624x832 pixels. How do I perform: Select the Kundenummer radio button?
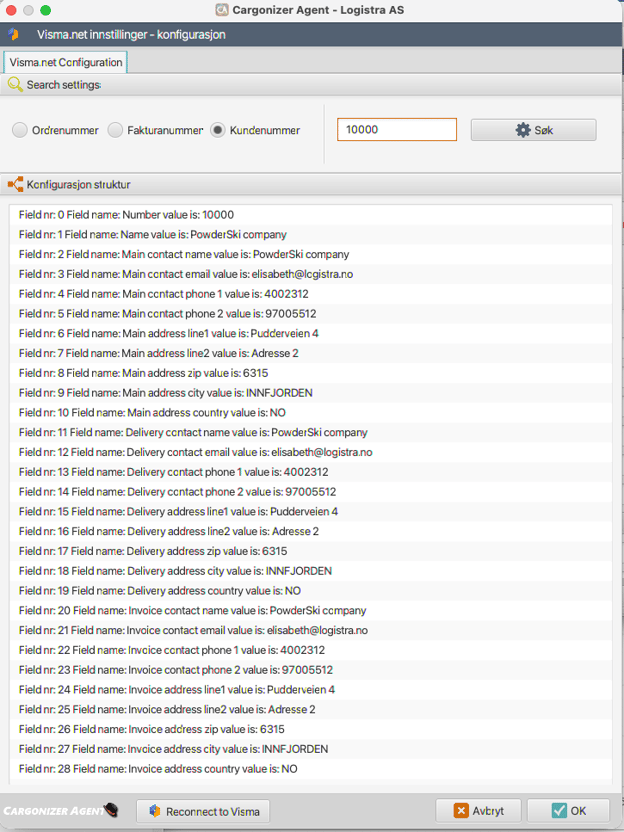pos(218,130)
